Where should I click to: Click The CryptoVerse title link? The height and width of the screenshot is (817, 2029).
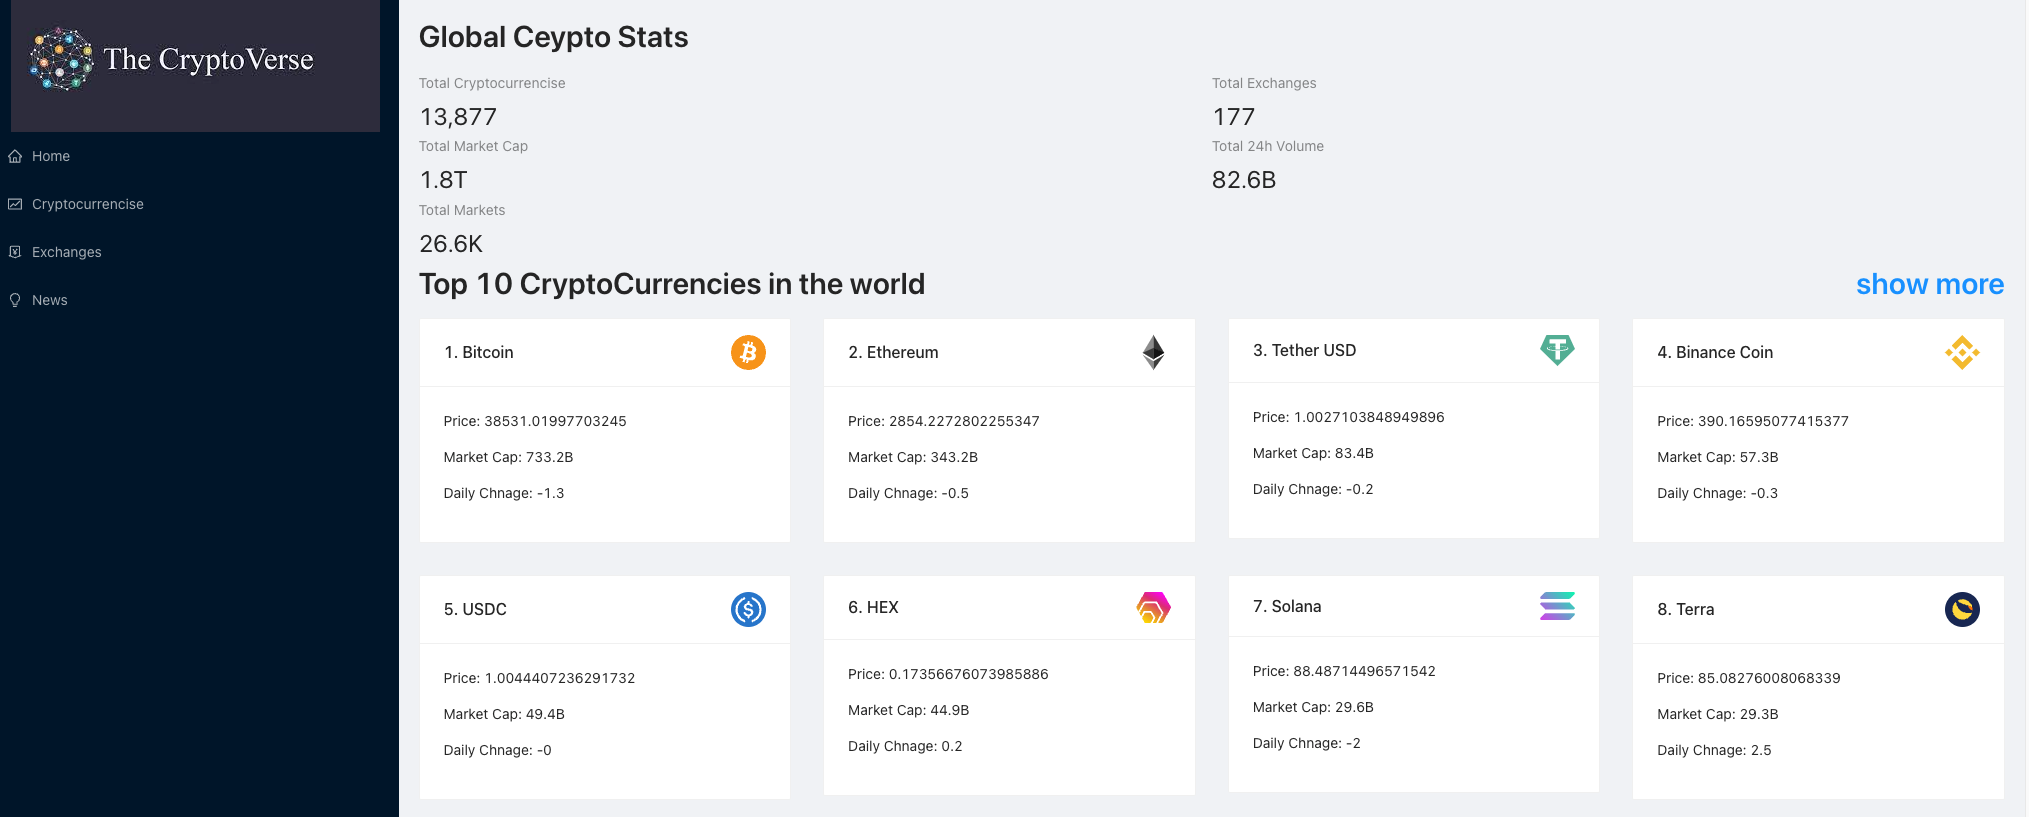(209, 60)
